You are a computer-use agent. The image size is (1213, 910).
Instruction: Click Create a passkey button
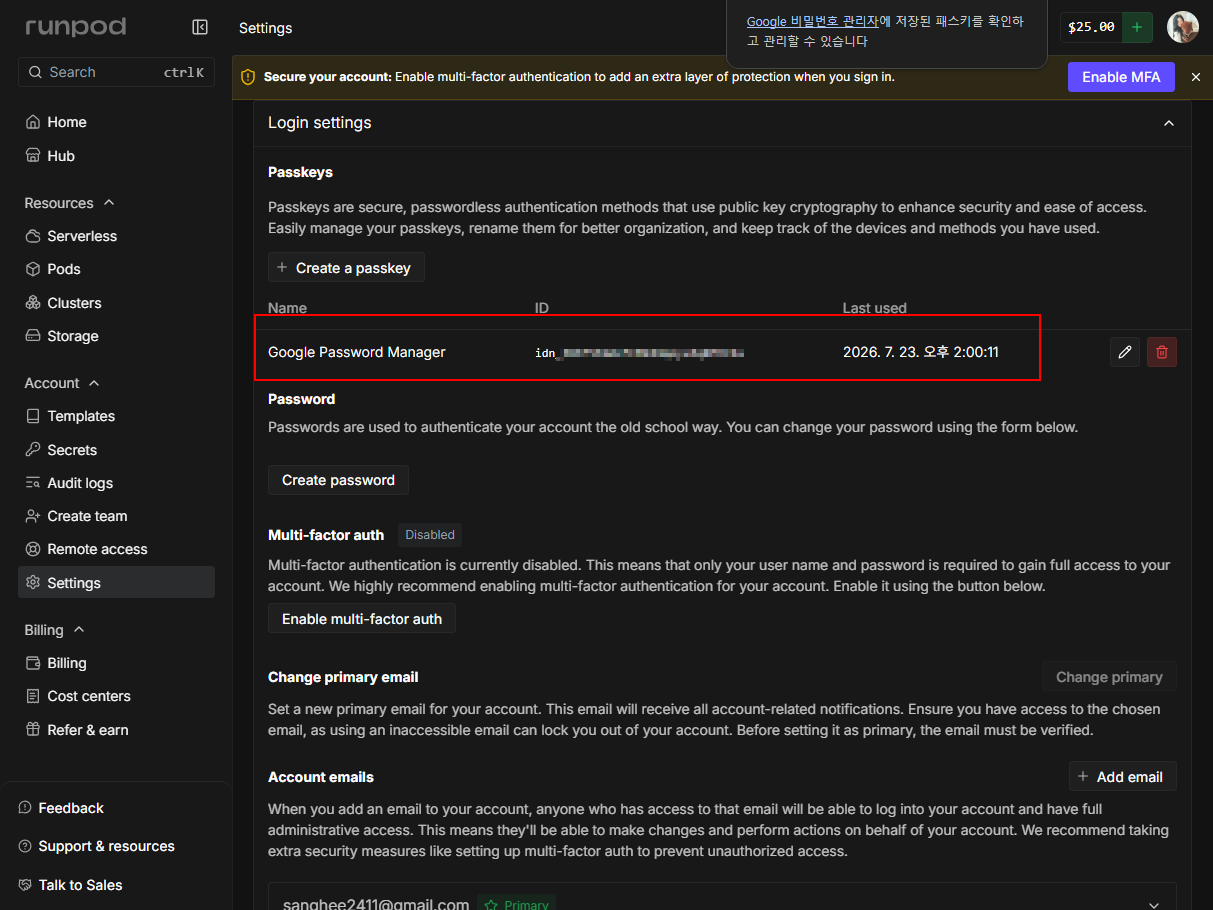(x=346, y=268)
